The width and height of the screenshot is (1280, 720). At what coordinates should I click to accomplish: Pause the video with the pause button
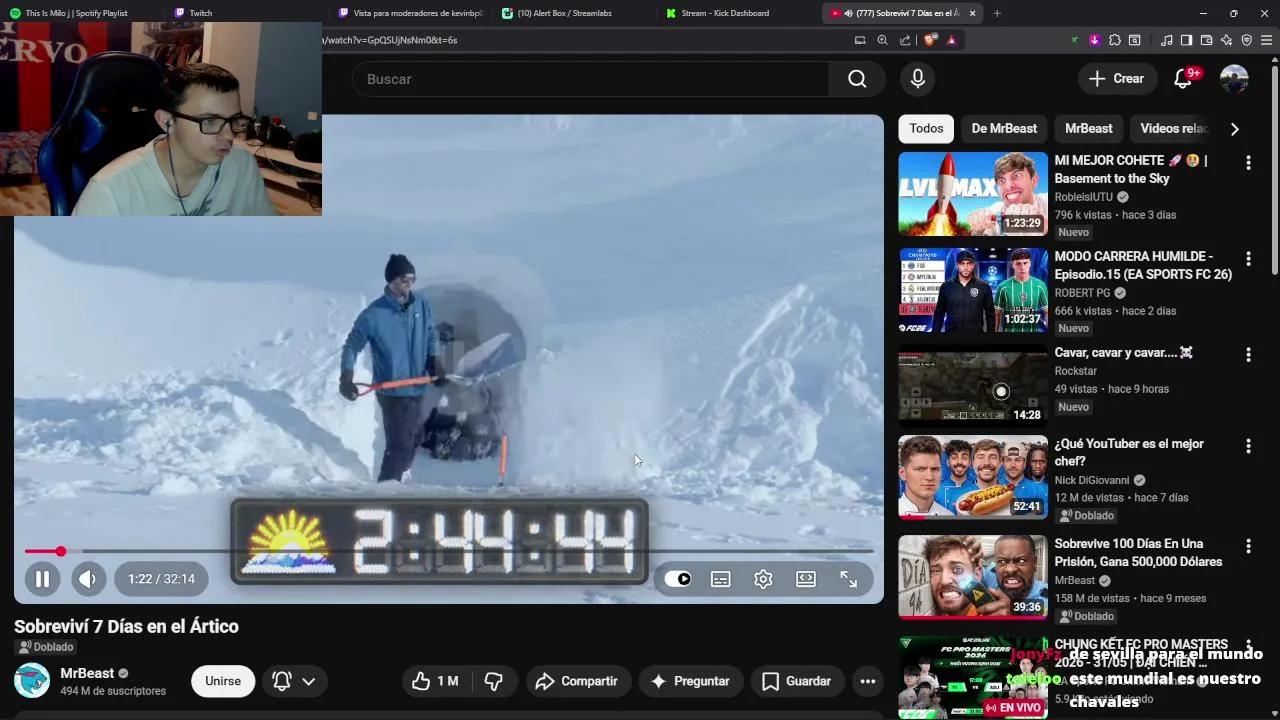point(42,579)
